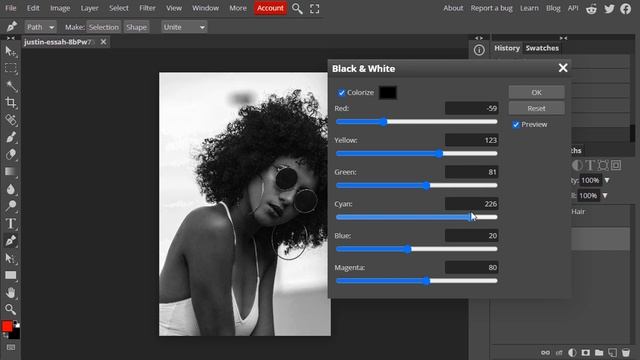Open the File menu
Viewport: 640px width, 360px height.
tap(11, 8)
